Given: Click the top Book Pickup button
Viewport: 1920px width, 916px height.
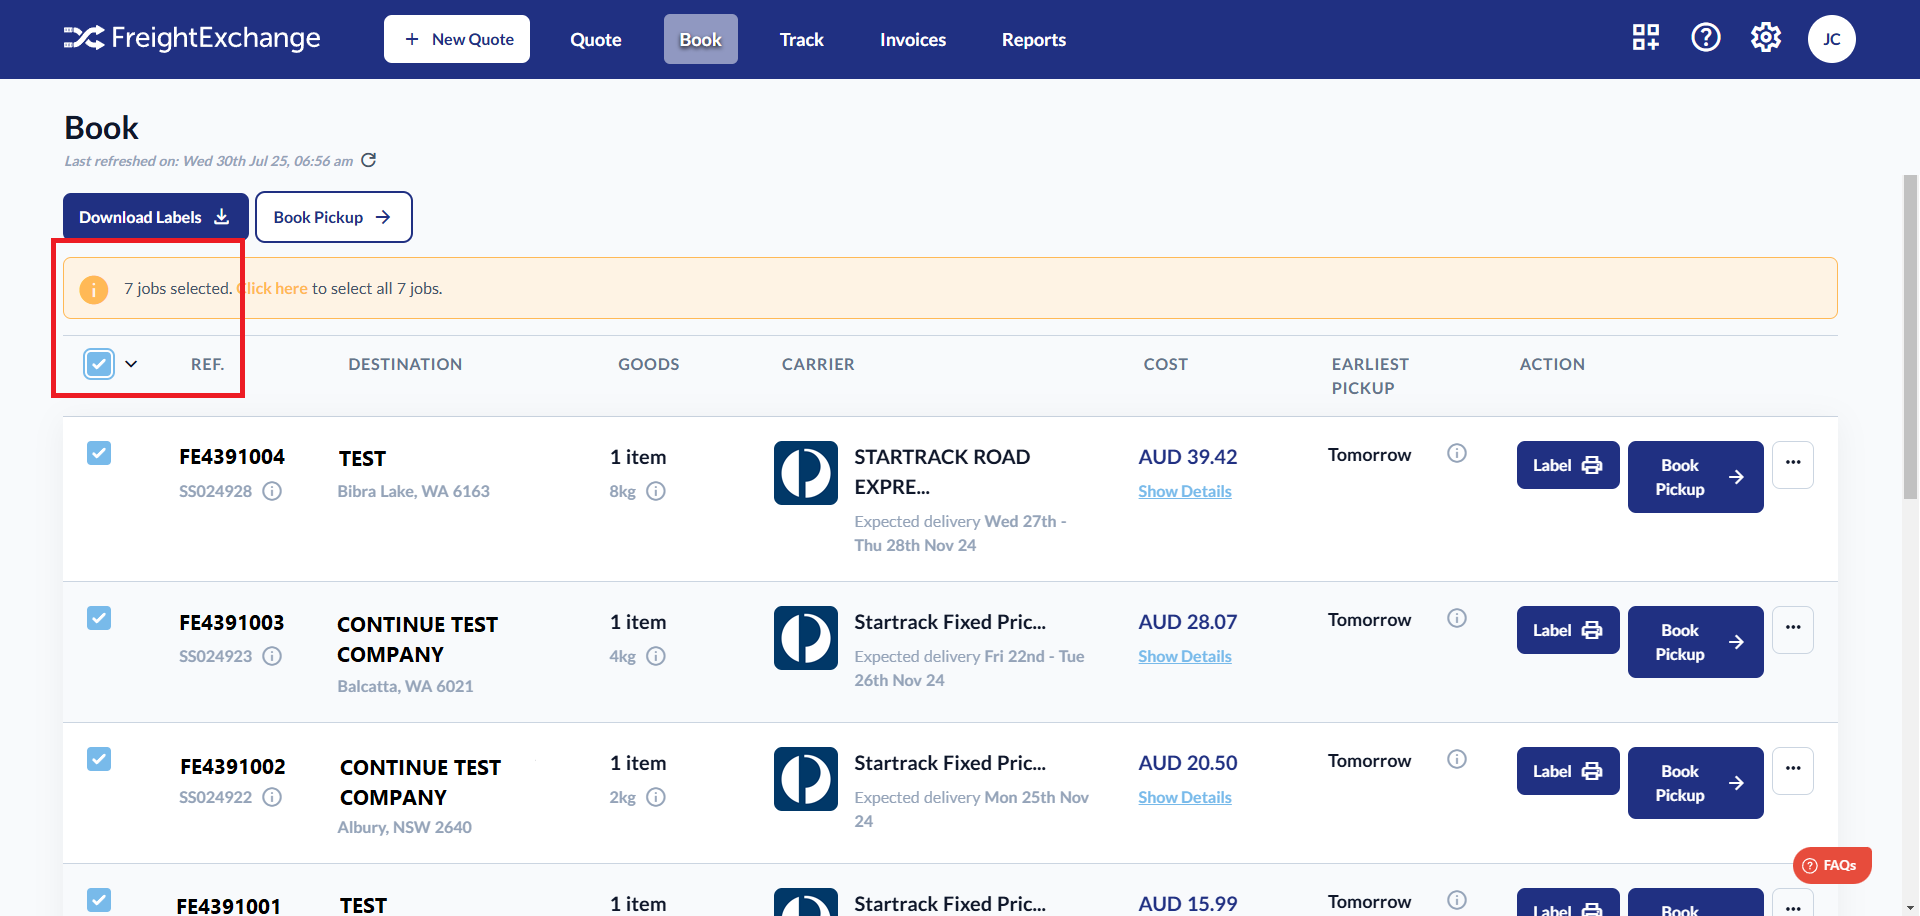Looking at the screenshot, I should pyautogui.click(x=334, y=217).
